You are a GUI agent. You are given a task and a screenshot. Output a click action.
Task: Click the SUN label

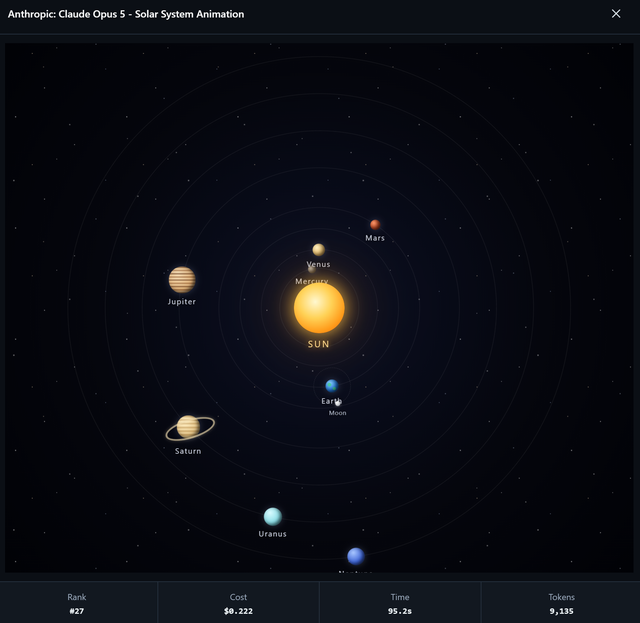click(x=318, y=344)
